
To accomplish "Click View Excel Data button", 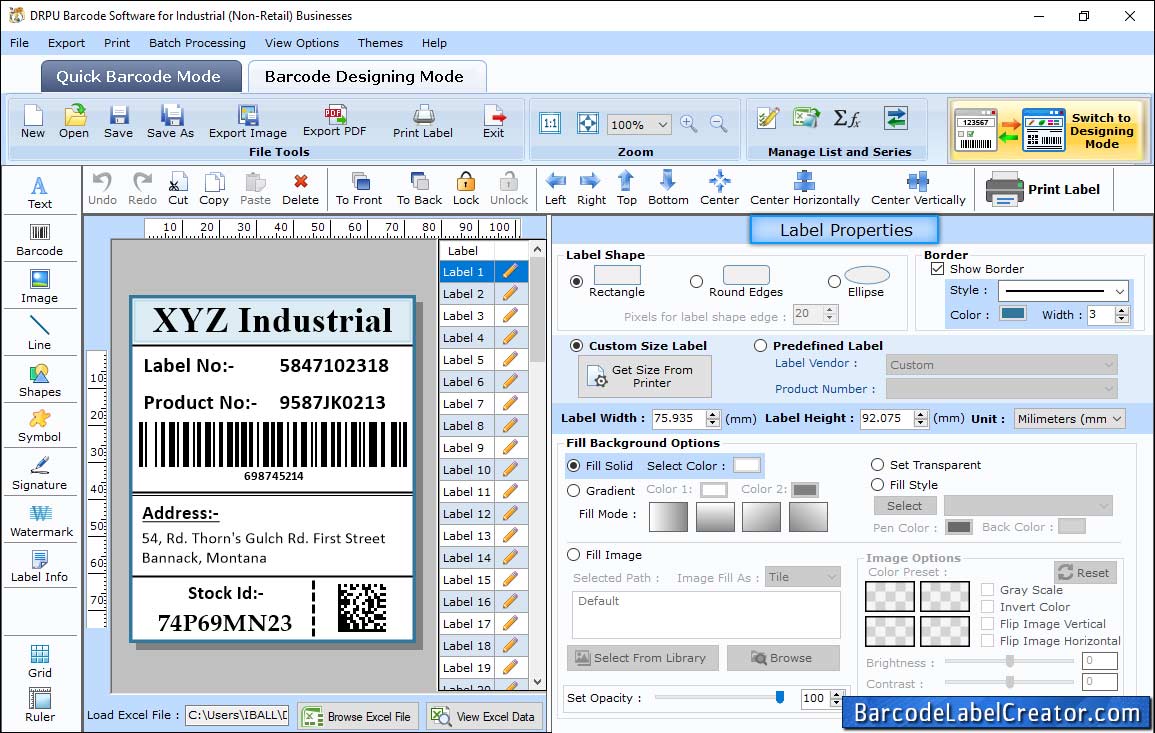I will [484, 716].
